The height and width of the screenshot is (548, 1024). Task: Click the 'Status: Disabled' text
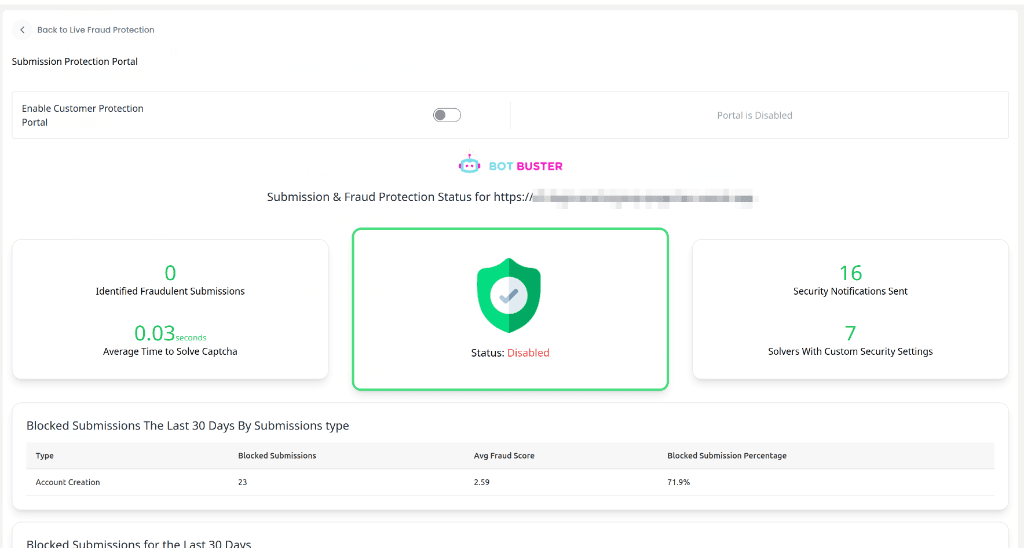point(510,353)
